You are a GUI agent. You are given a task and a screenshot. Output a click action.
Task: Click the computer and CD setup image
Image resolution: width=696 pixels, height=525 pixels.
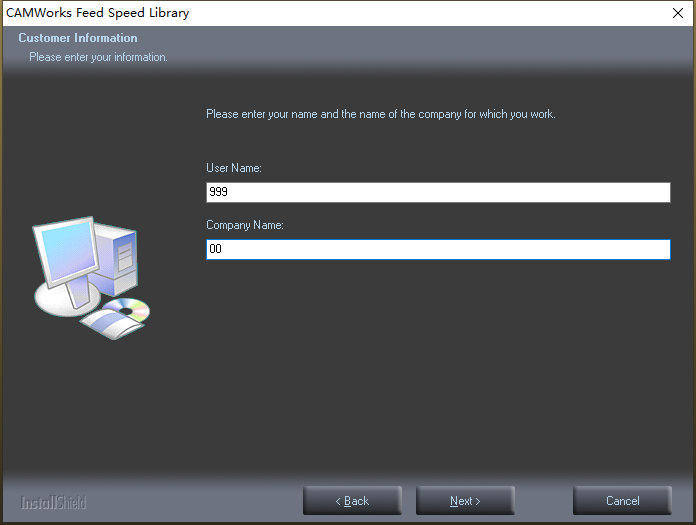tap(91, 278)
